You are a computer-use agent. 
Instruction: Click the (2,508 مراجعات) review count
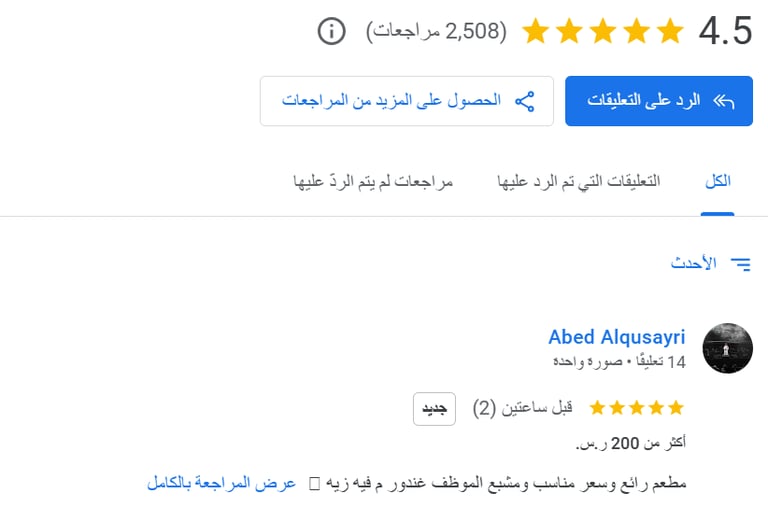(436, 31)
